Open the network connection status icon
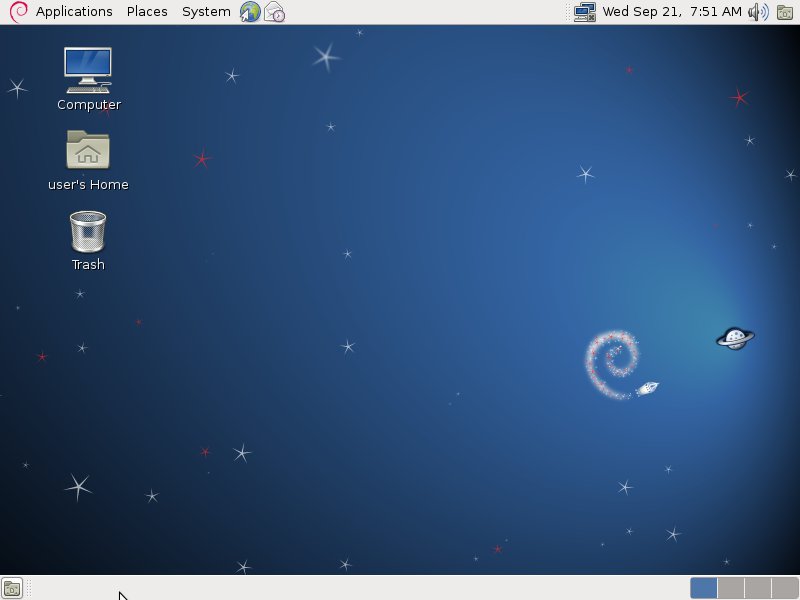The height and width of the screenshot is (600, 800). tap(585, 12)
